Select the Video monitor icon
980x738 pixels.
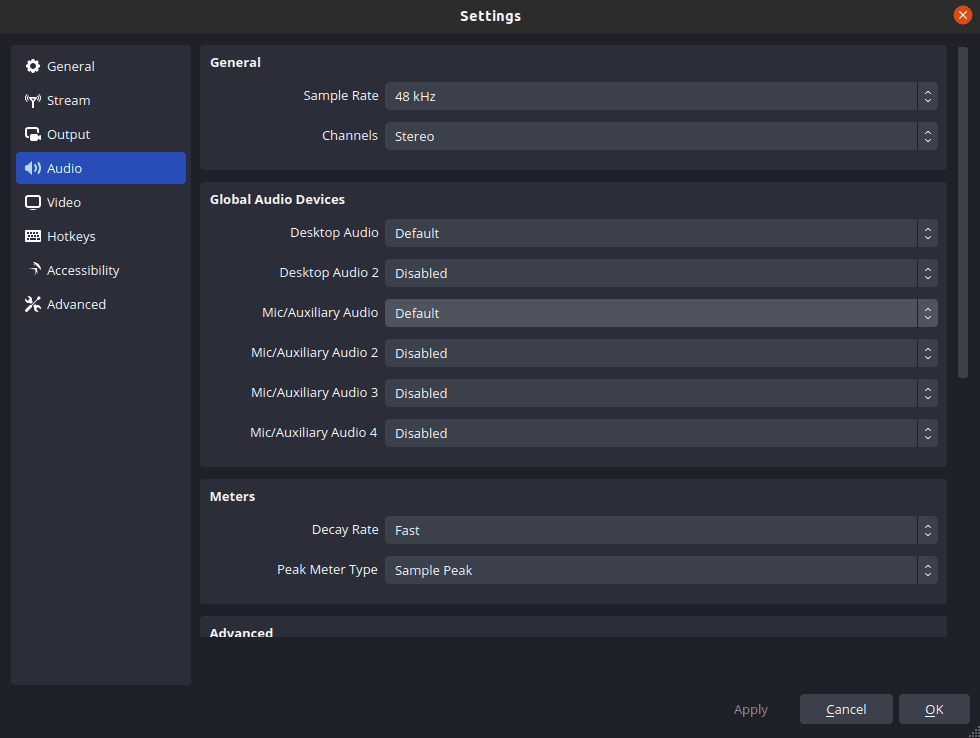coord(33,202)
